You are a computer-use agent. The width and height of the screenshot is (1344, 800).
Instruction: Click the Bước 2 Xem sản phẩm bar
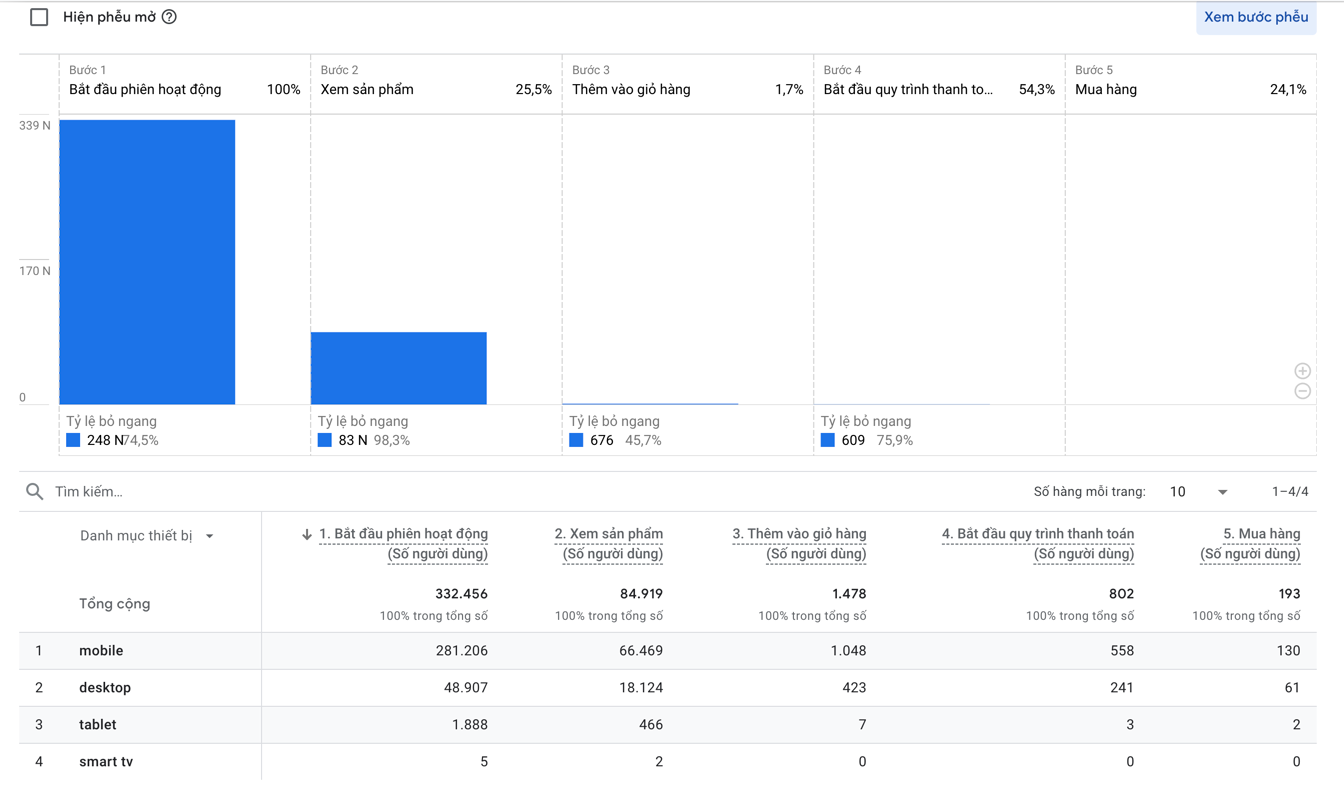click(398, 368)
